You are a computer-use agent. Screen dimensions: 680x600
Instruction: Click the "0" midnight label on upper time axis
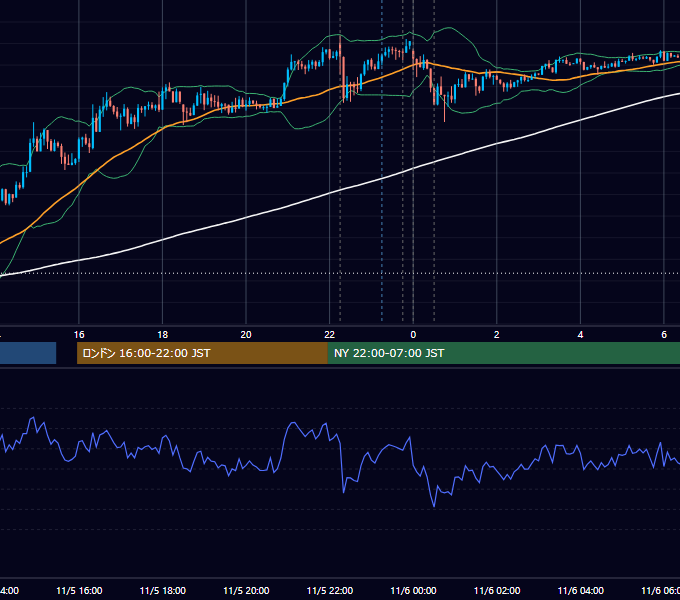(413, 335)
